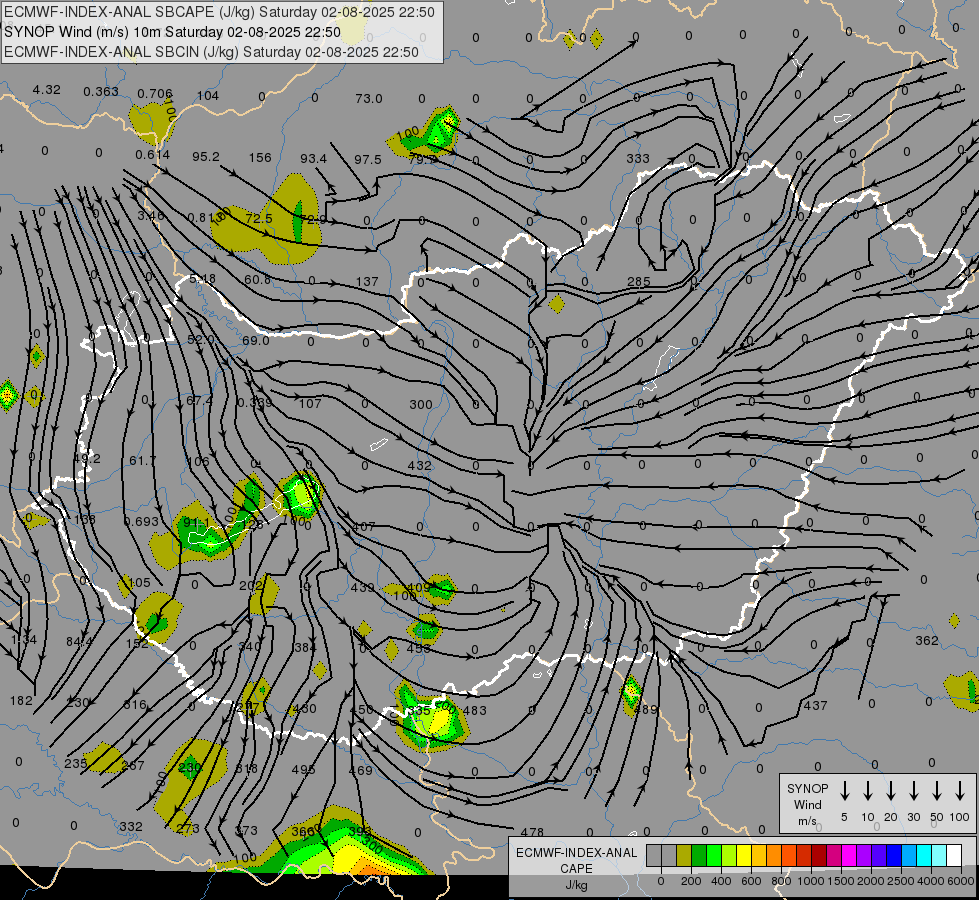Pick the magenta swatch right of 1500 tick

(849, 856)
